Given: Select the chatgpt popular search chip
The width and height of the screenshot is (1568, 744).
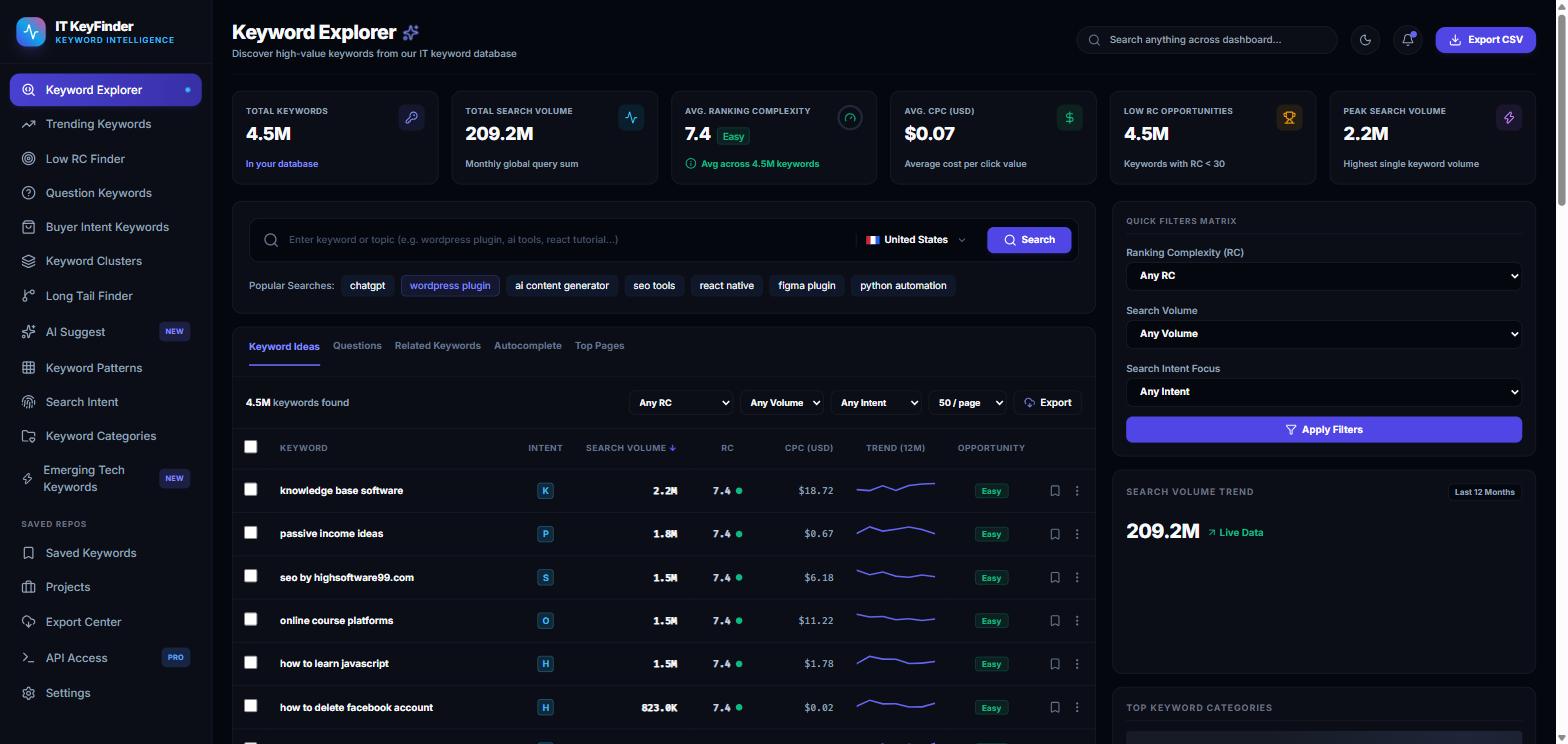Looking at the screenshot, I should click(367, 286).
